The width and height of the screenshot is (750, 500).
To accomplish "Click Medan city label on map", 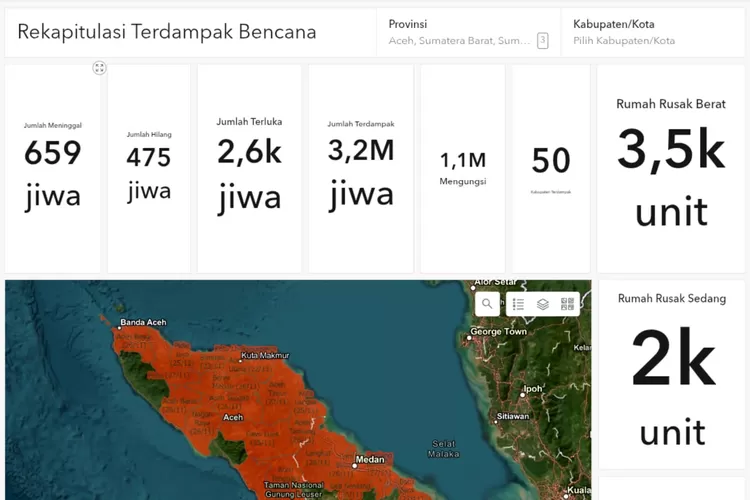I will click(370, 459).
